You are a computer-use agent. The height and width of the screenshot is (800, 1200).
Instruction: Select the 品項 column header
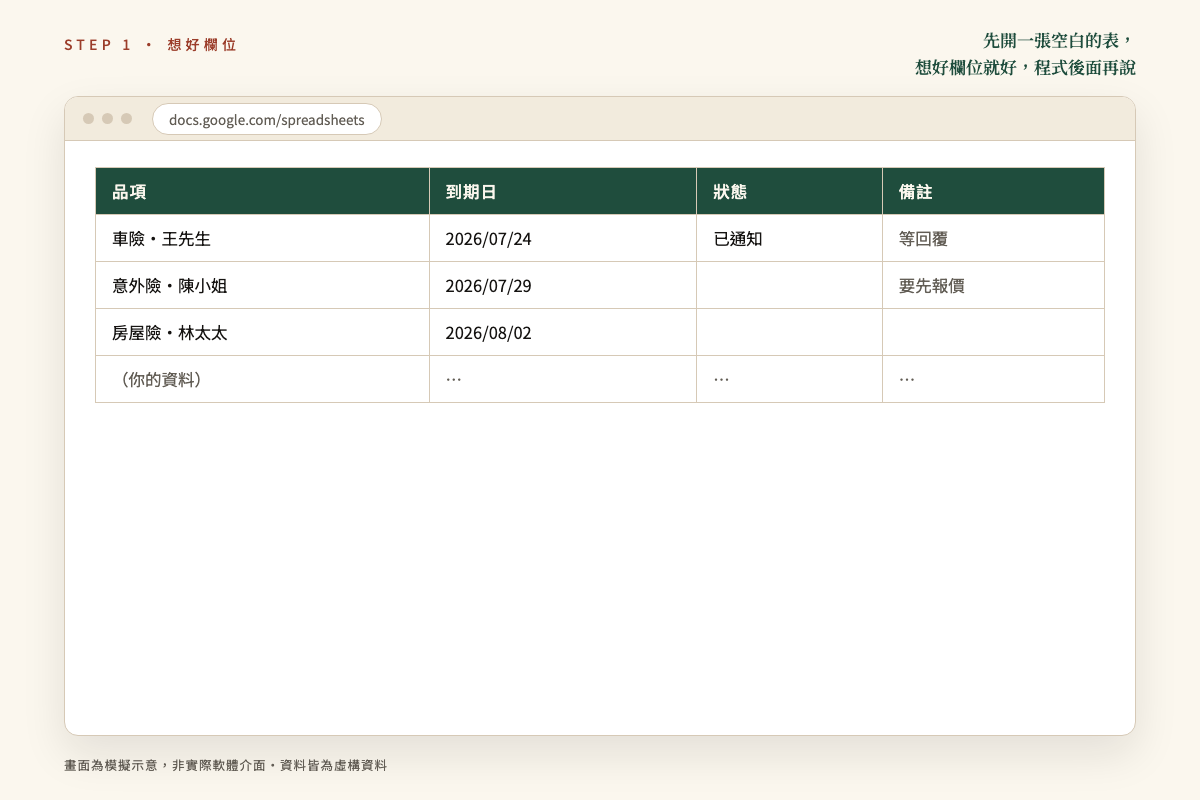pyautogui.click(x=262, y=191)
